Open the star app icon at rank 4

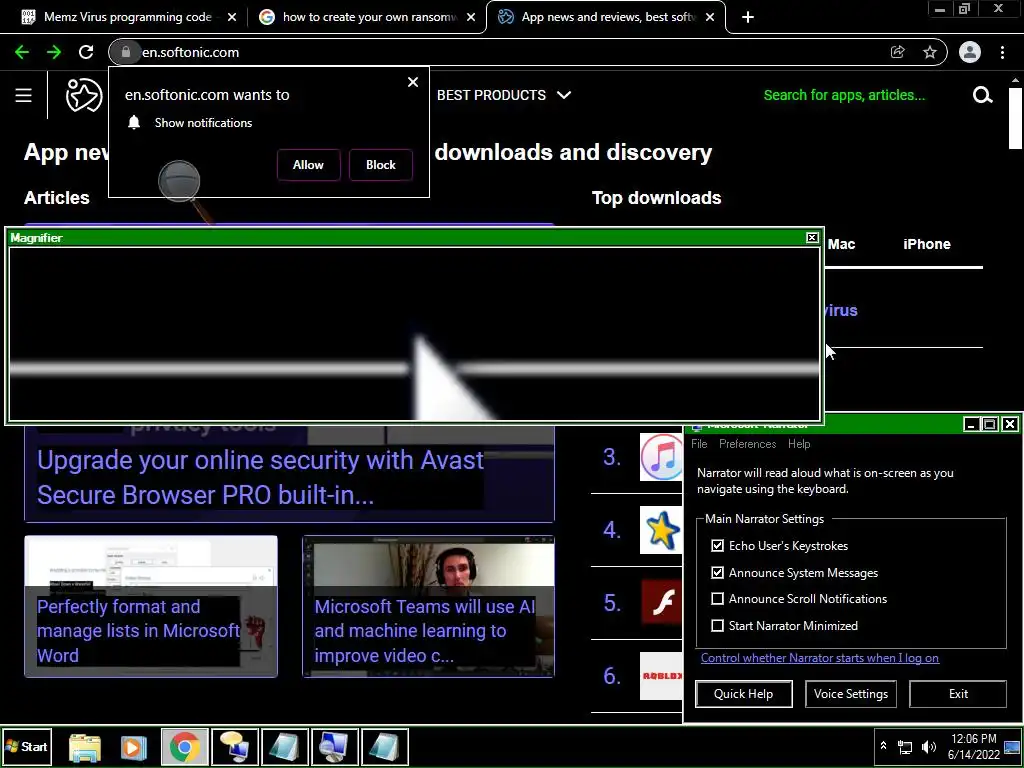click(x=662, y=530)
